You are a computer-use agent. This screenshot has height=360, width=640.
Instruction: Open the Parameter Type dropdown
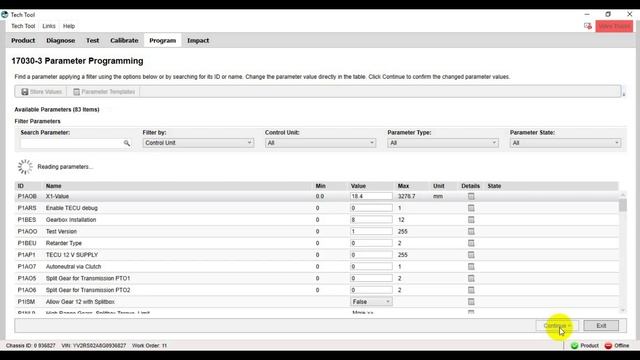pos(443,143)
